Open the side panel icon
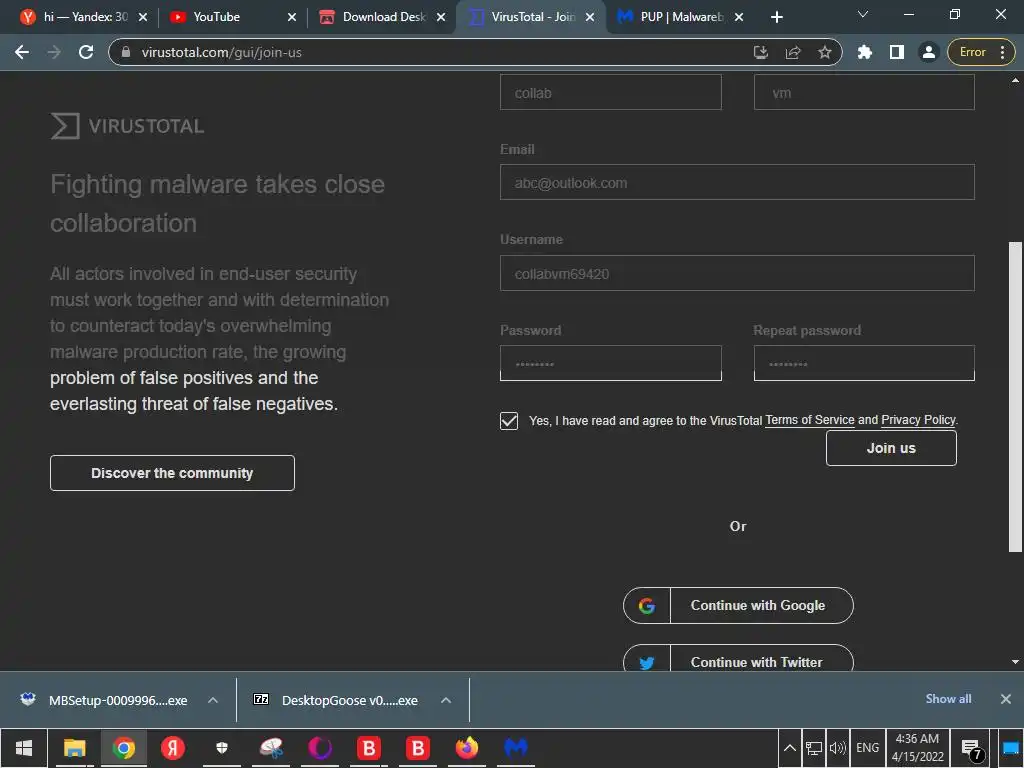Screen dimensions: 1024x768 (x=897, y=52)
